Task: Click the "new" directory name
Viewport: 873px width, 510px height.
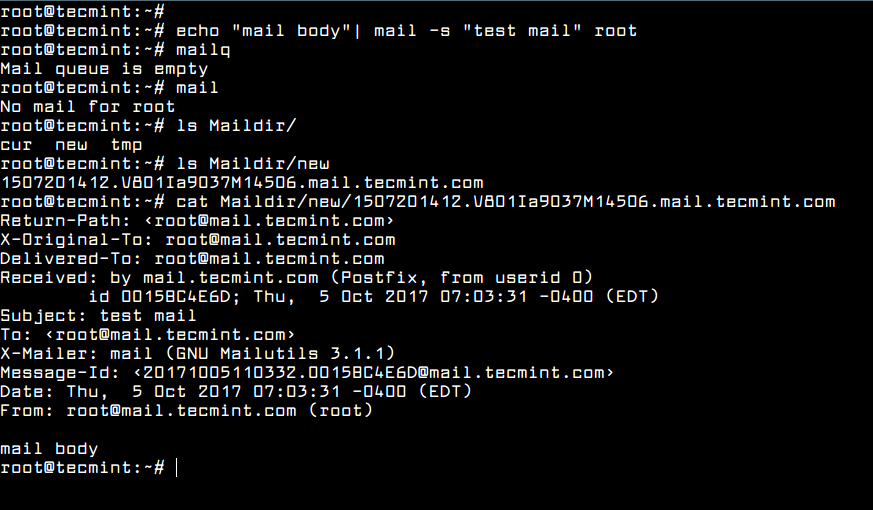Action: click(71, 145)
